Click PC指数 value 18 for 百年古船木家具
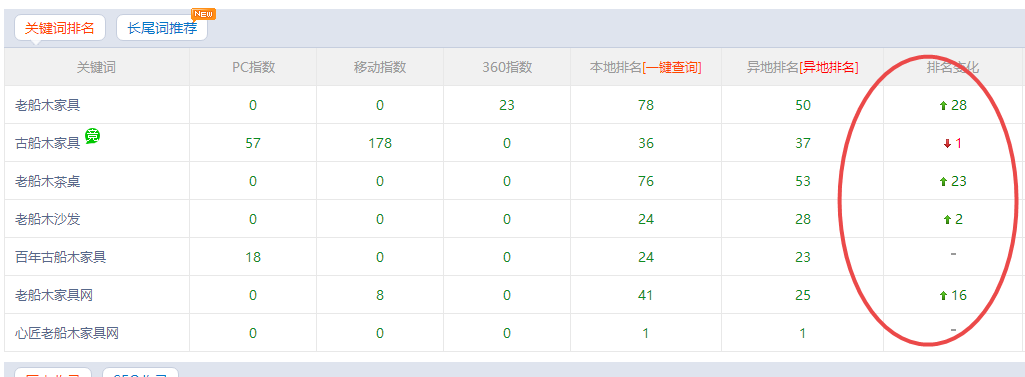The height and width of the screenshot is (377, 1025). (x=253, y=257)
